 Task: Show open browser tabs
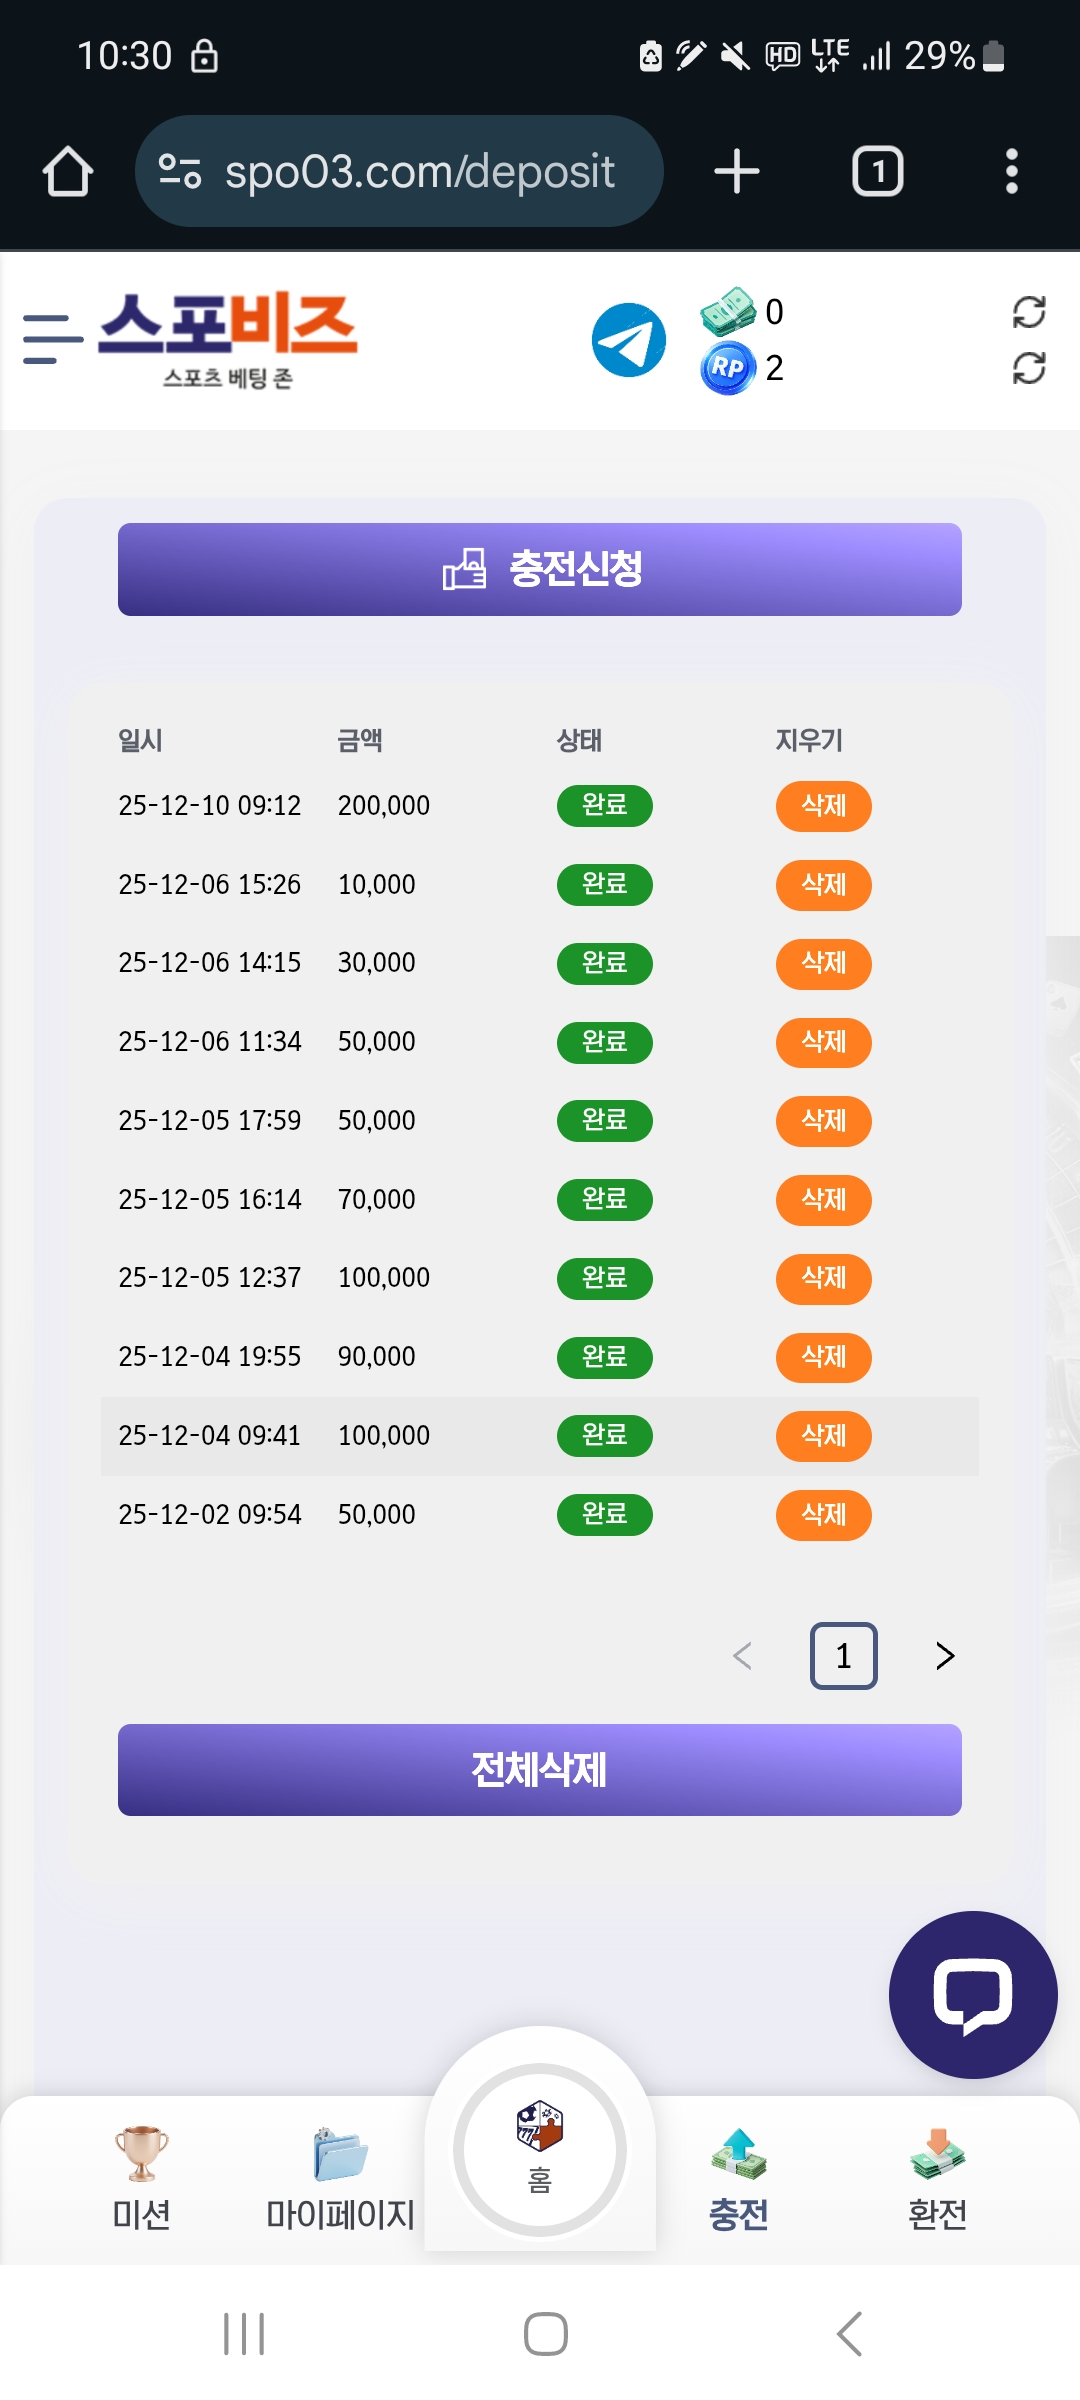coord(877,171)
